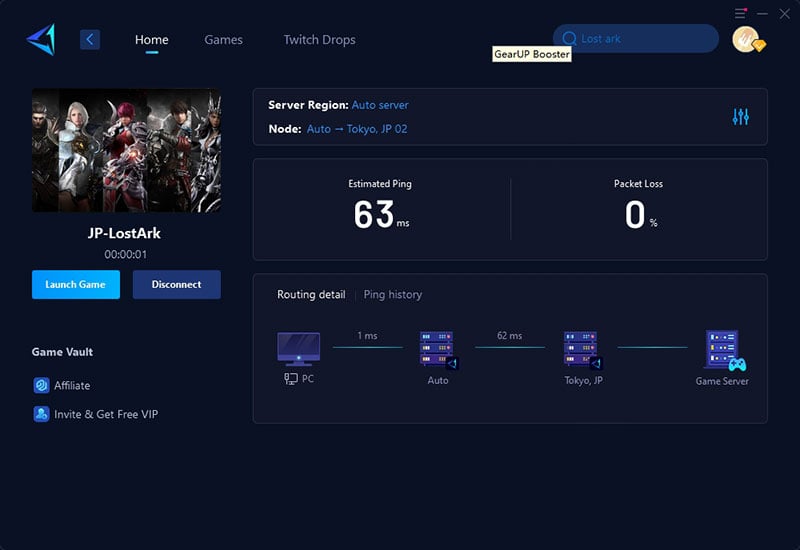
Task: Open the user profile avatar
Action: point(747,40)
